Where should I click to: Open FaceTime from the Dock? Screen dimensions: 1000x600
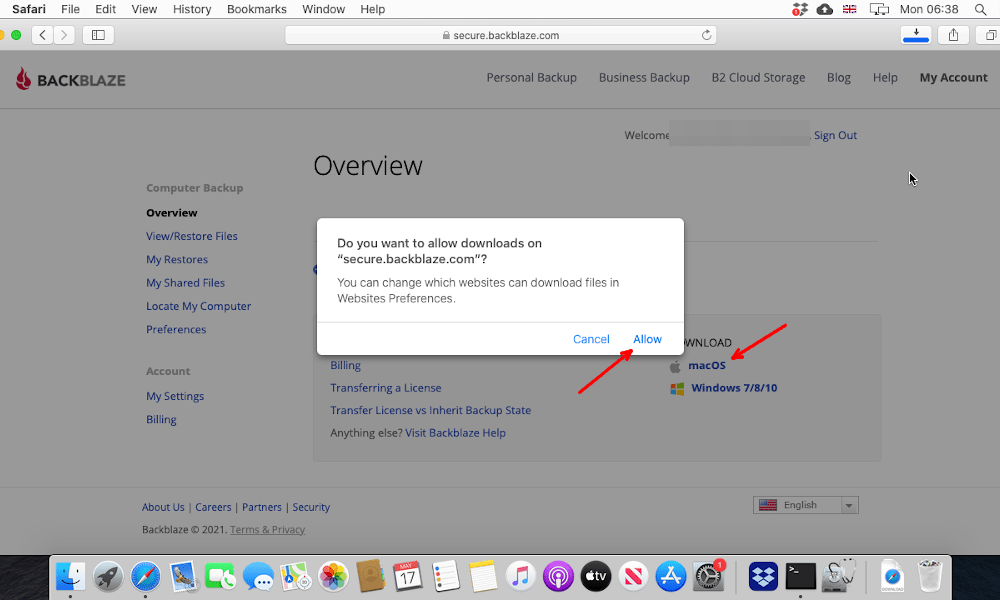click(220, 576)
